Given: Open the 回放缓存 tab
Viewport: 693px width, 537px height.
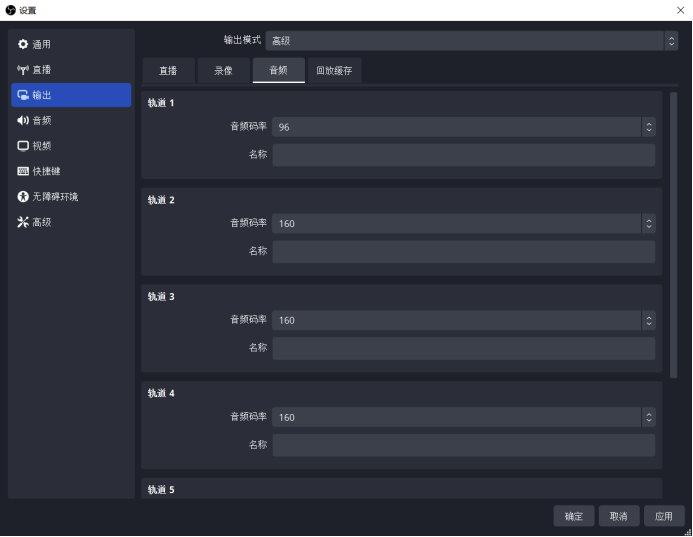Looking at the screenshot, I should coord(335,70).
